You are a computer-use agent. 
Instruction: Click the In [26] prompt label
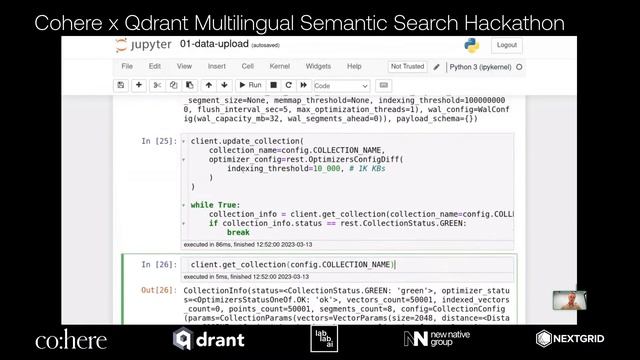pos(159,264)
